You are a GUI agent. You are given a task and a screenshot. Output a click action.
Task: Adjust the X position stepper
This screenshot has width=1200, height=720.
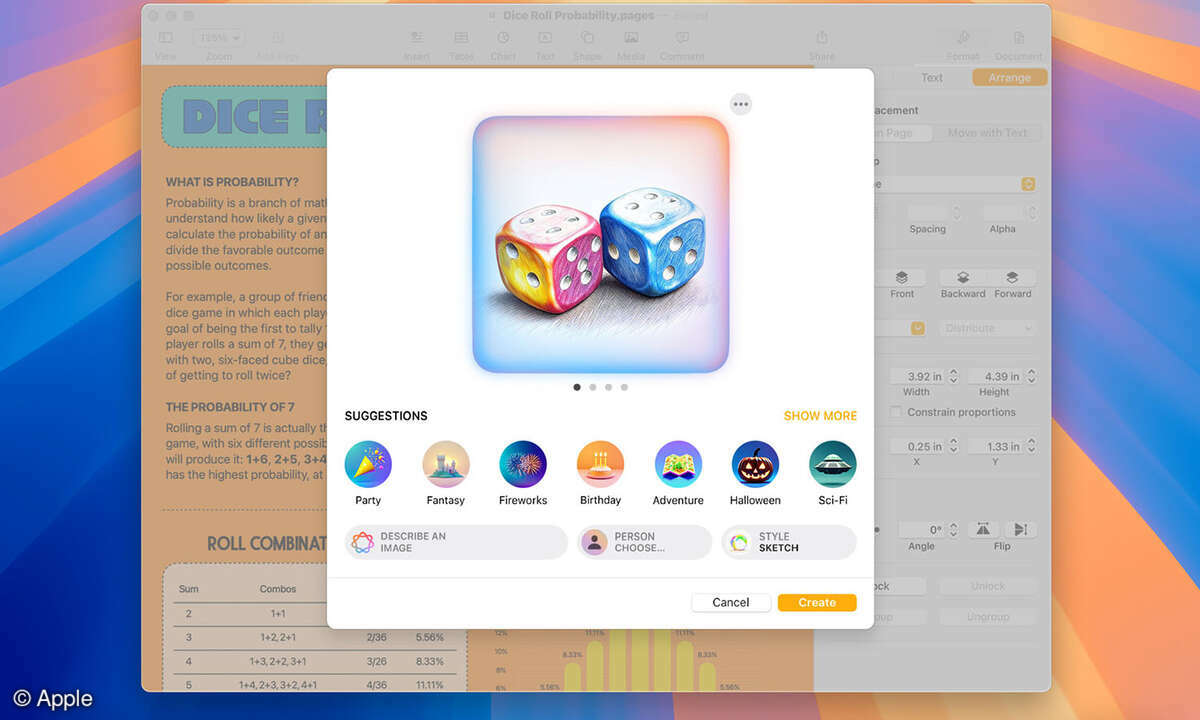[953, 447]
